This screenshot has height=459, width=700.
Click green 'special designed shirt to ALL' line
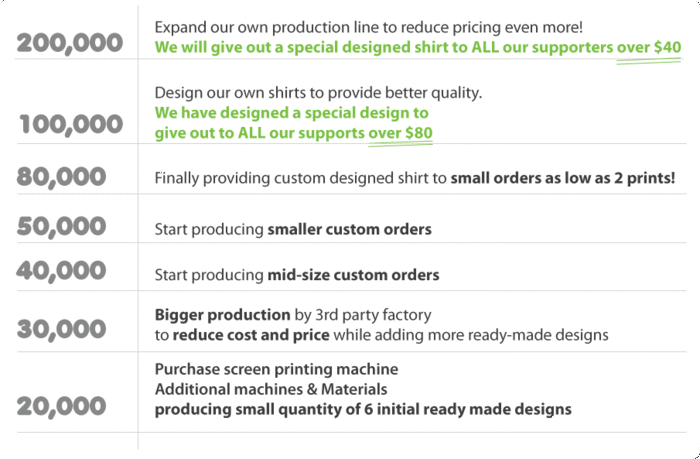(418, 47)
